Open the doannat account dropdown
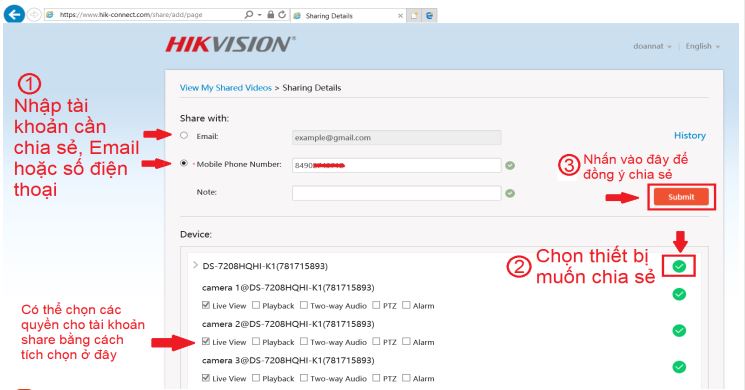This screenshot has height=390, width=745. tap(652, 46)
